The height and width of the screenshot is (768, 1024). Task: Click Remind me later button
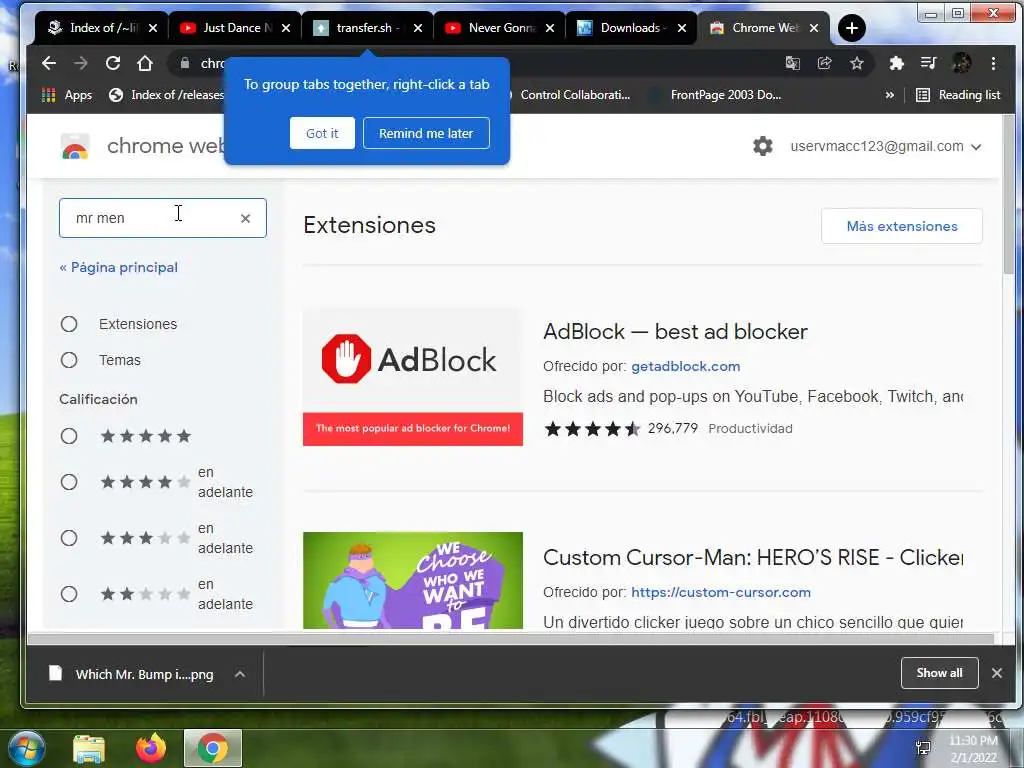426,133
